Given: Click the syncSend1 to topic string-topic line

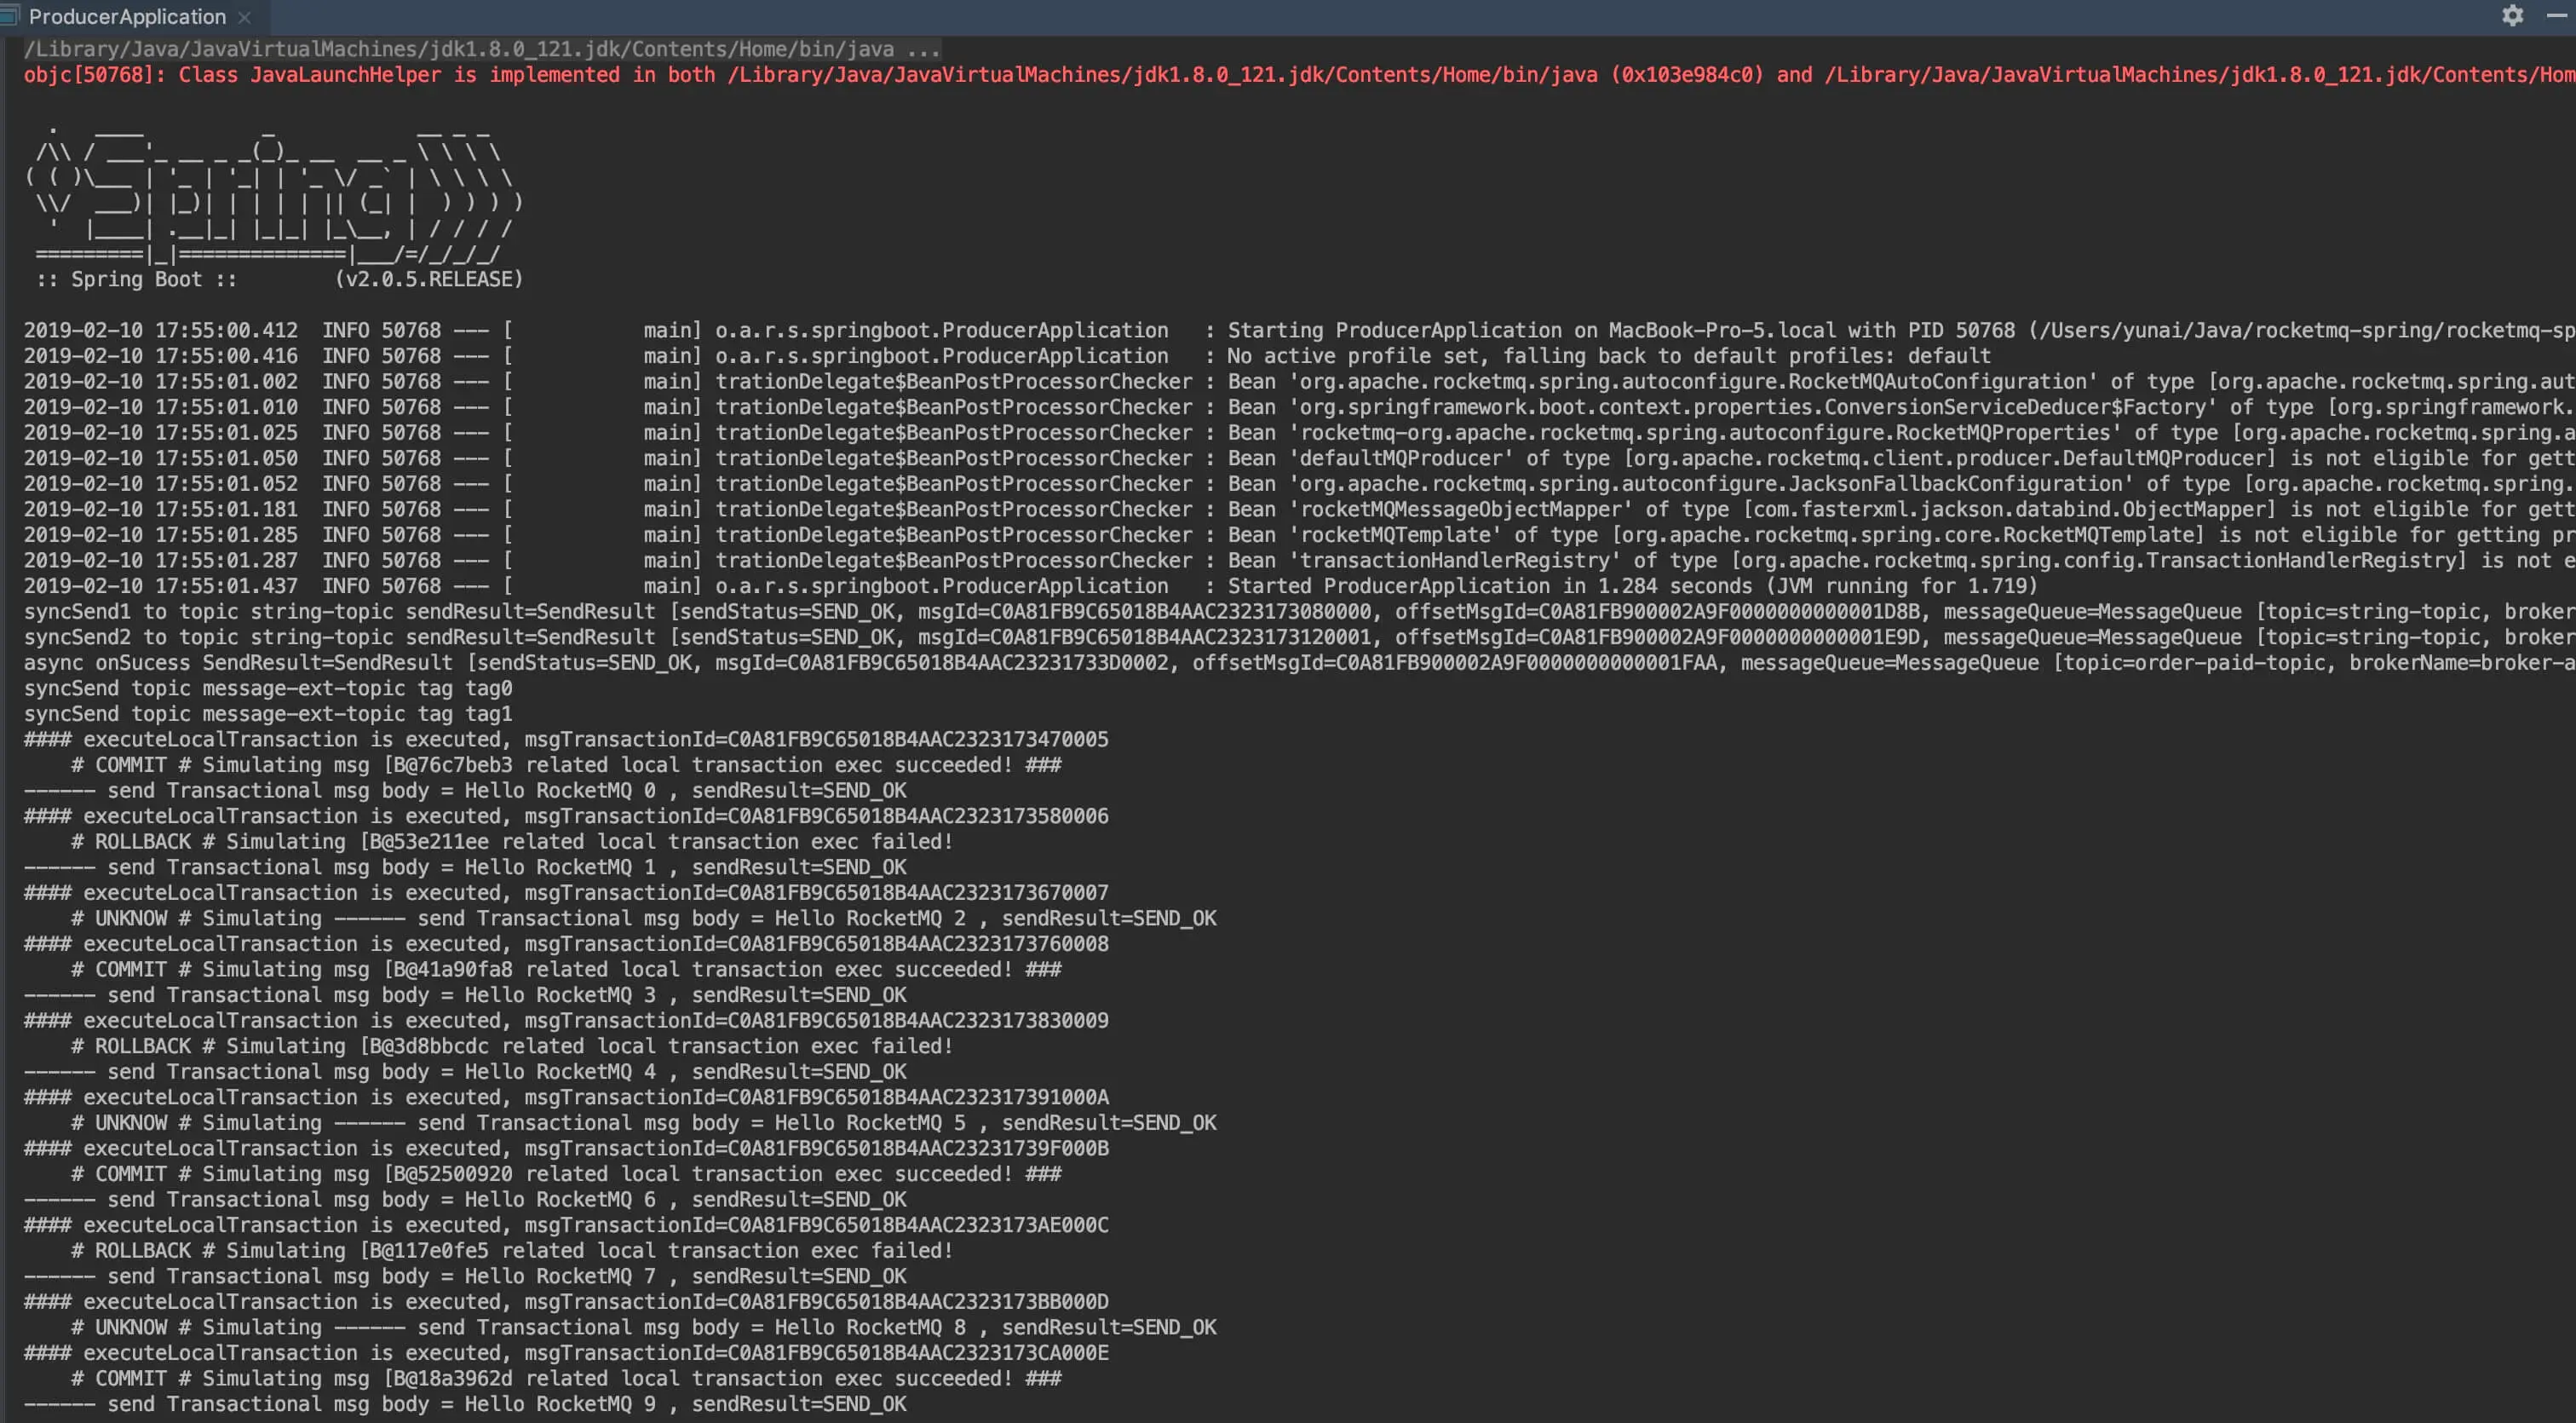Looking at the screenshot, I should point(340,612).
